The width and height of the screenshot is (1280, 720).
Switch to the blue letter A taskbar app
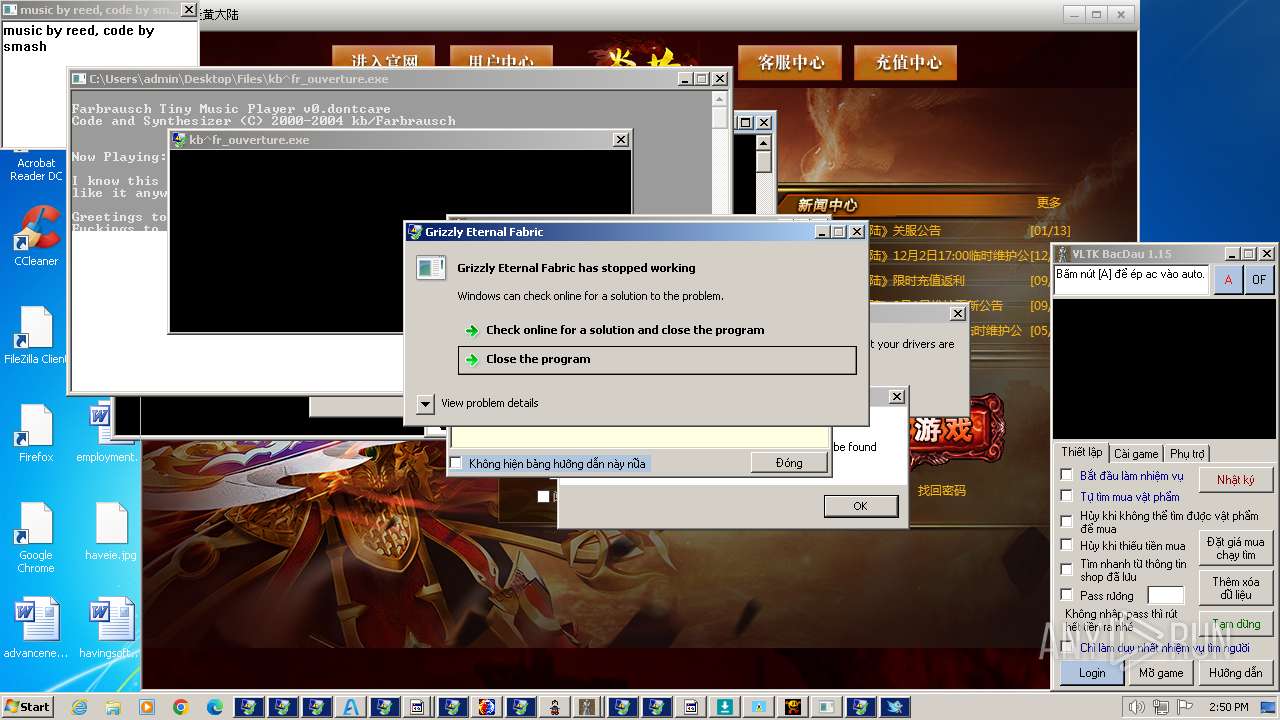coord(351,707)
